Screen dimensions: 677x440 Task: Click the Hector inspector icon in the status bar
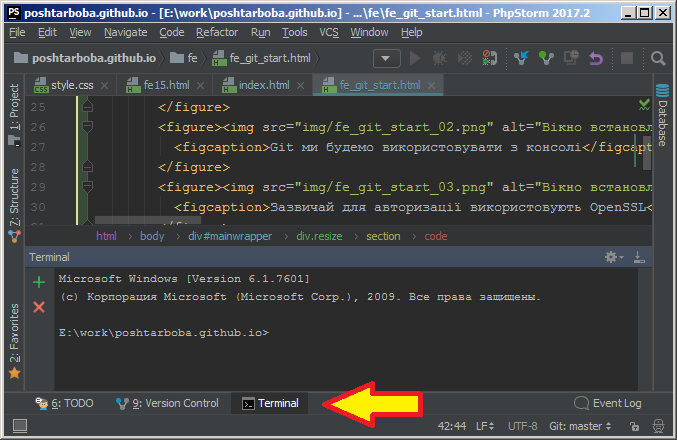658,427
